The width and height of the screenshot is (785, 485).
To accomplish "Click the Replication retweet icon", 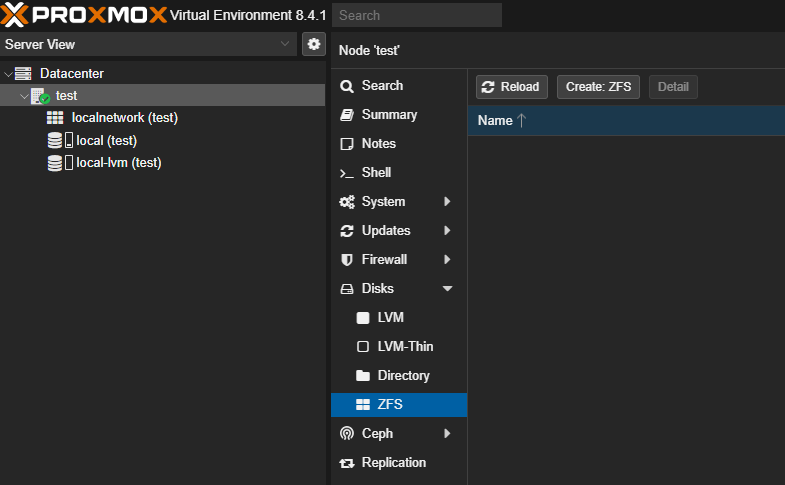I will coord(346,463).
